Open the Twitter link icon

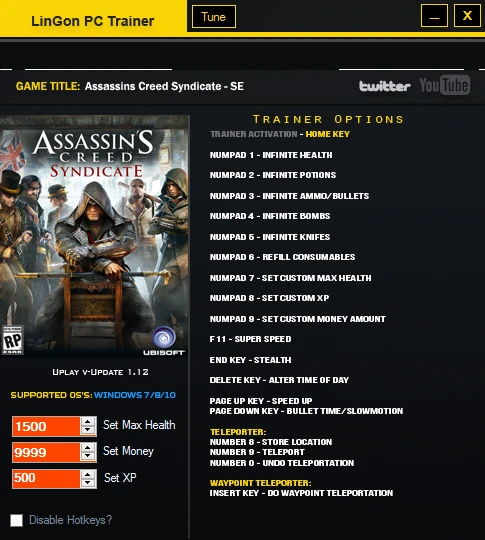(384, 86)
